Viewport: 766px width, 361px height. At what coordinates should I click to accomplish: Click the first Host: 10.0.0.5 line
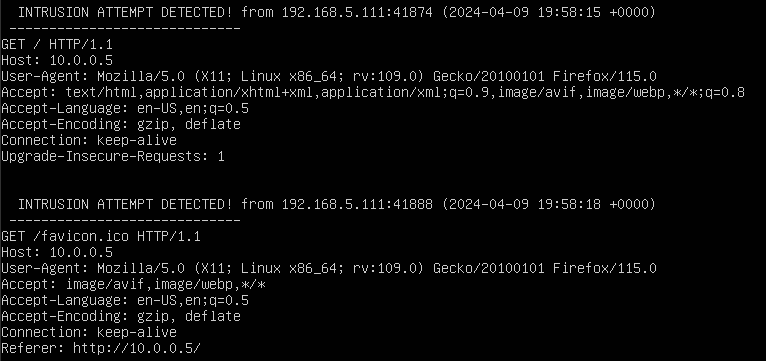pyautogui.click(x=57, y=61)
